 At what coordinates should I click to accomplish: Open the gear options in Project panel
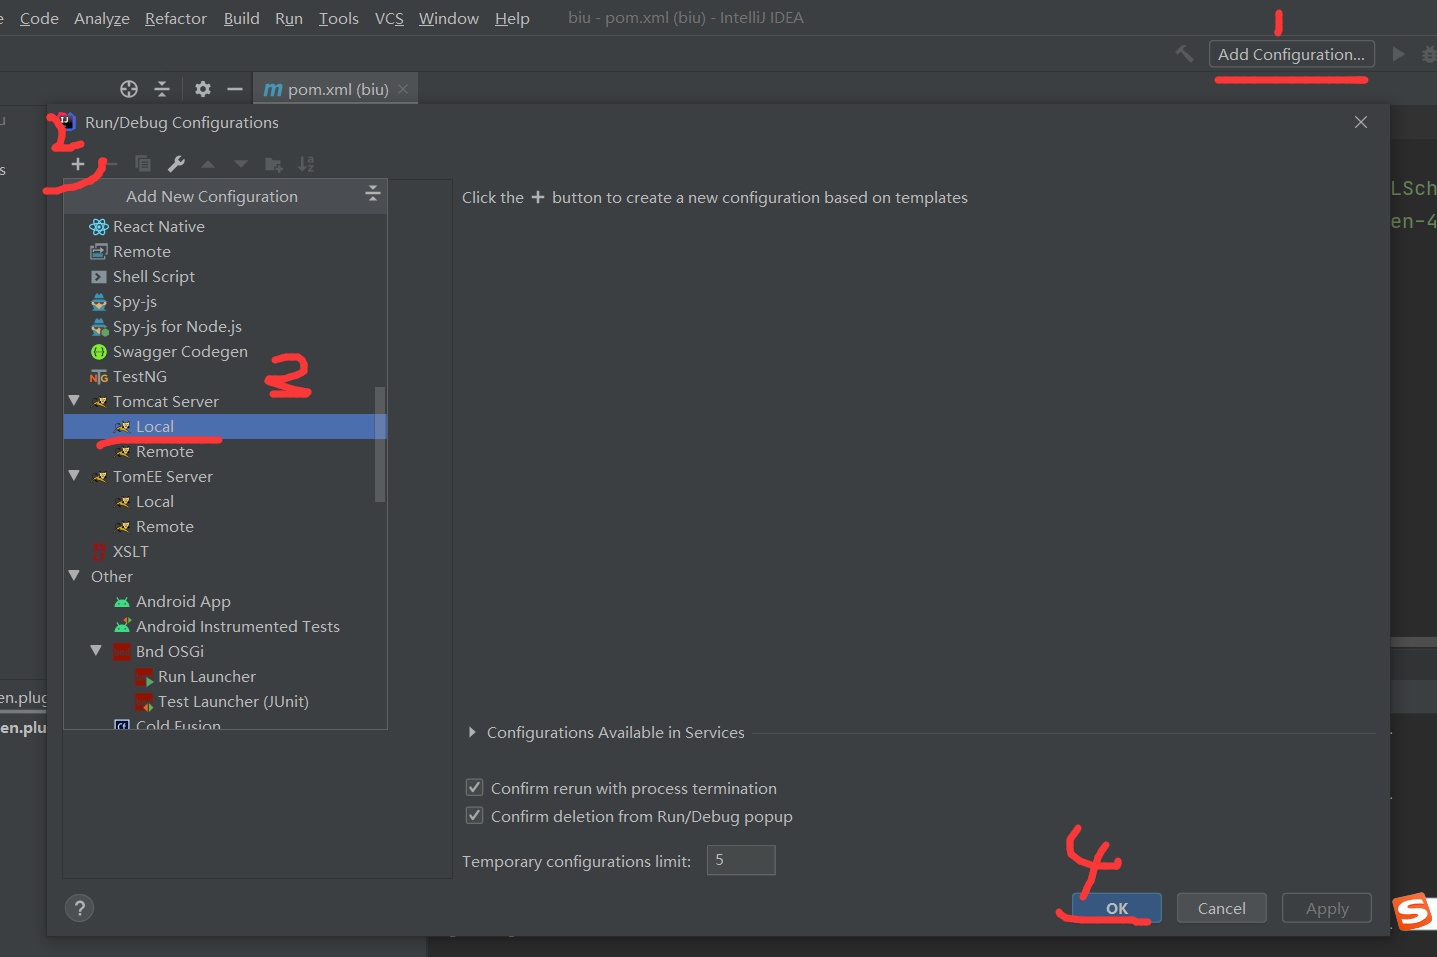point(203,89)
